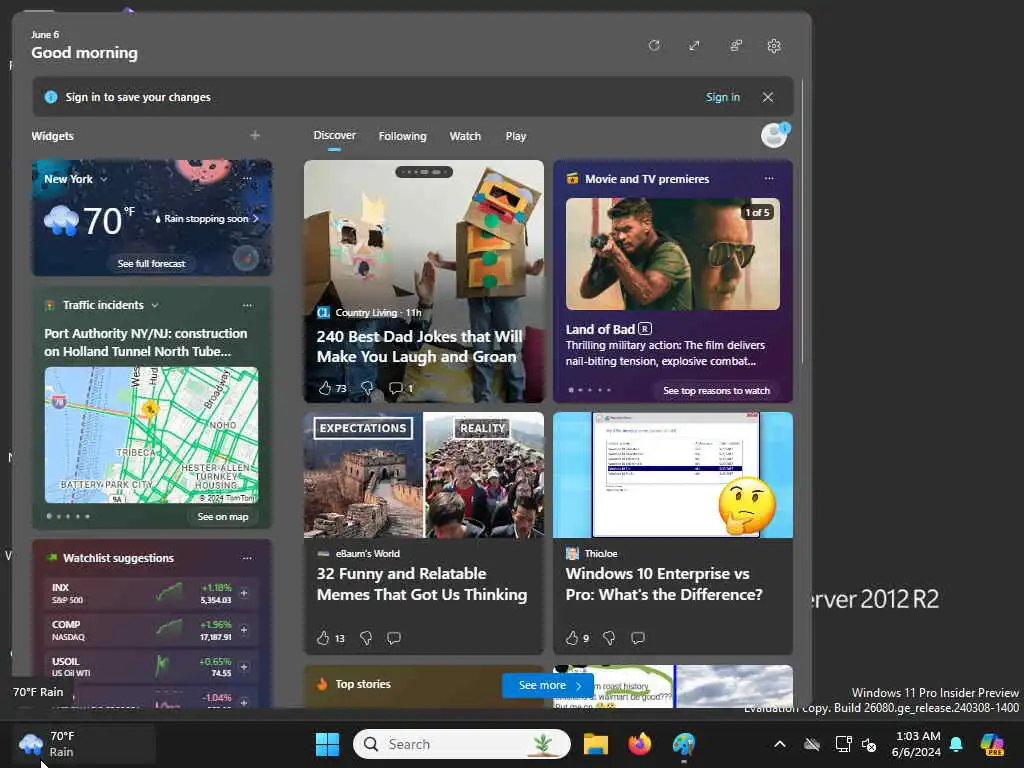Click See on map button

223,517
